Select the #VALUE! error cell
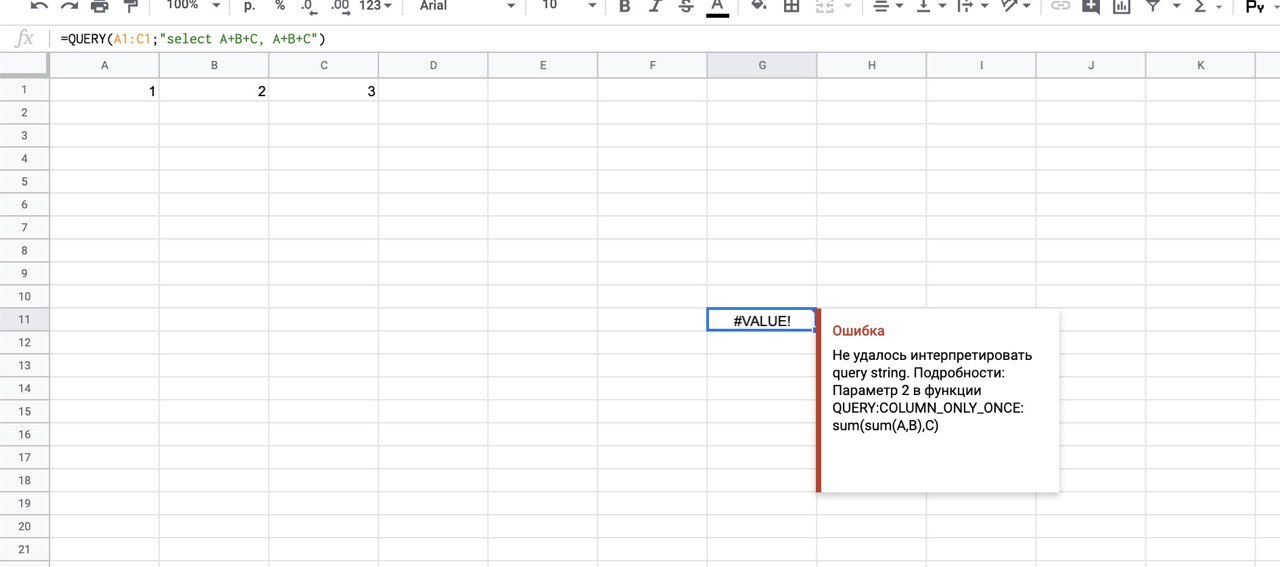1280x567 pixels. coord(762,320)
